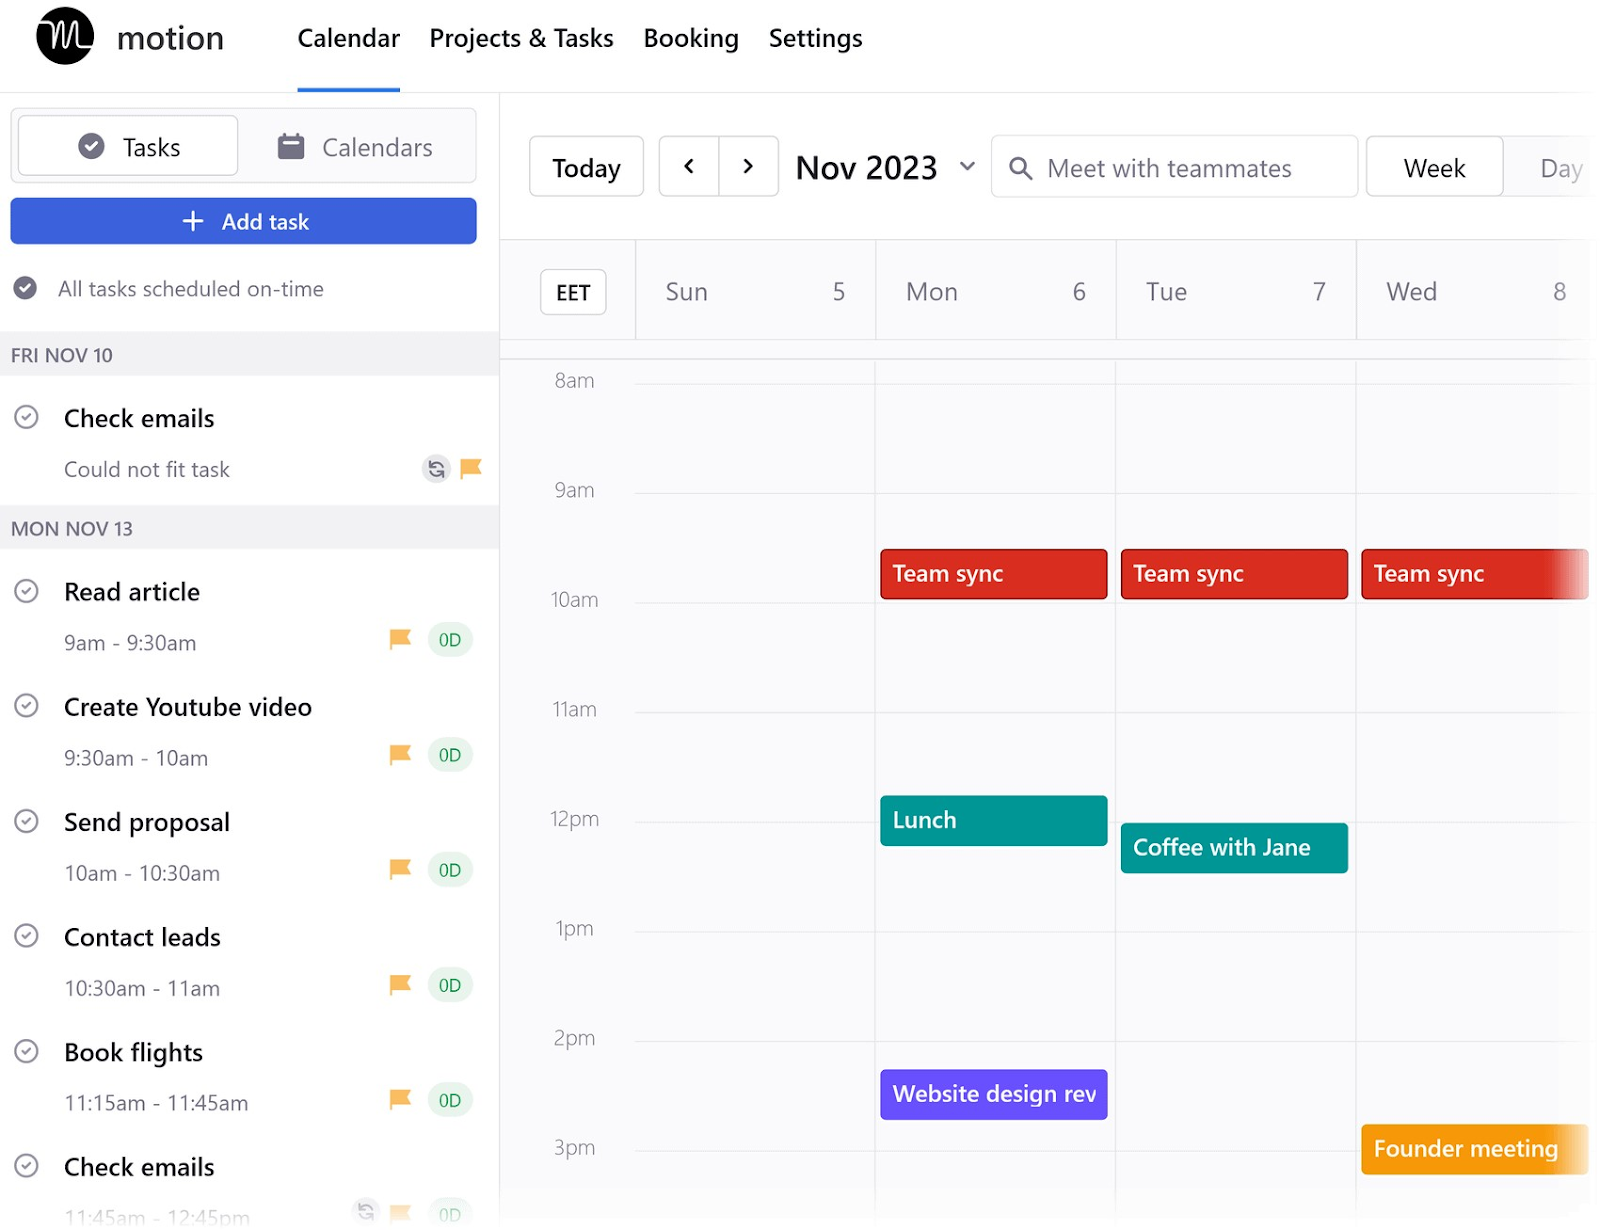The image size is (1600, 1230).
Task: Open the Projects & Tasks page
Action: pyautogui.click(x=521, y=38)
